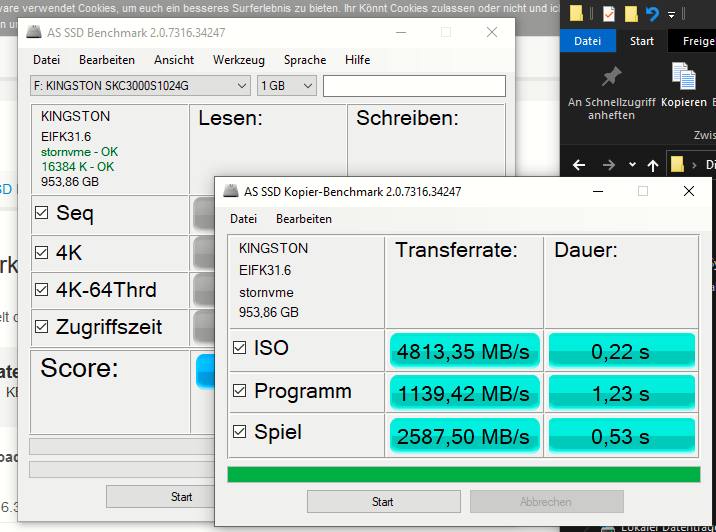Click the Programm duration 1,23 s result
The height and width of the screenshot is (532, 716).
[621, 393]
